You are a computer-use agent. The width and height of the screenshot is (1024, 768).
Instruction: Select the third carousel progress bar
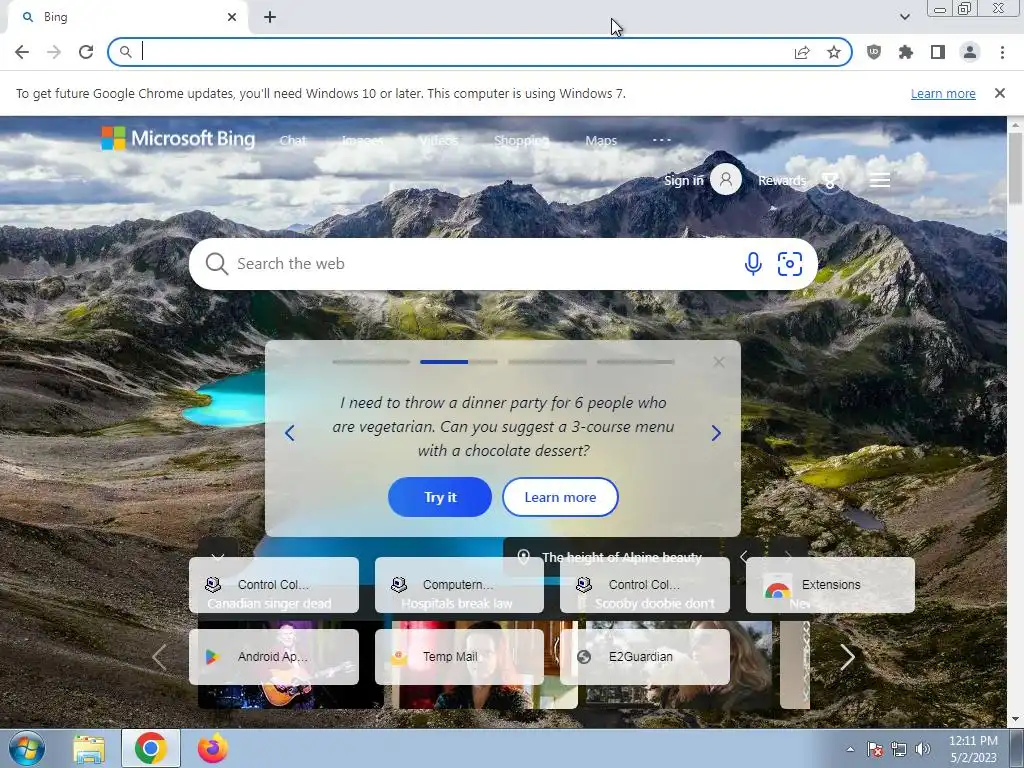[x=547, y=362]
